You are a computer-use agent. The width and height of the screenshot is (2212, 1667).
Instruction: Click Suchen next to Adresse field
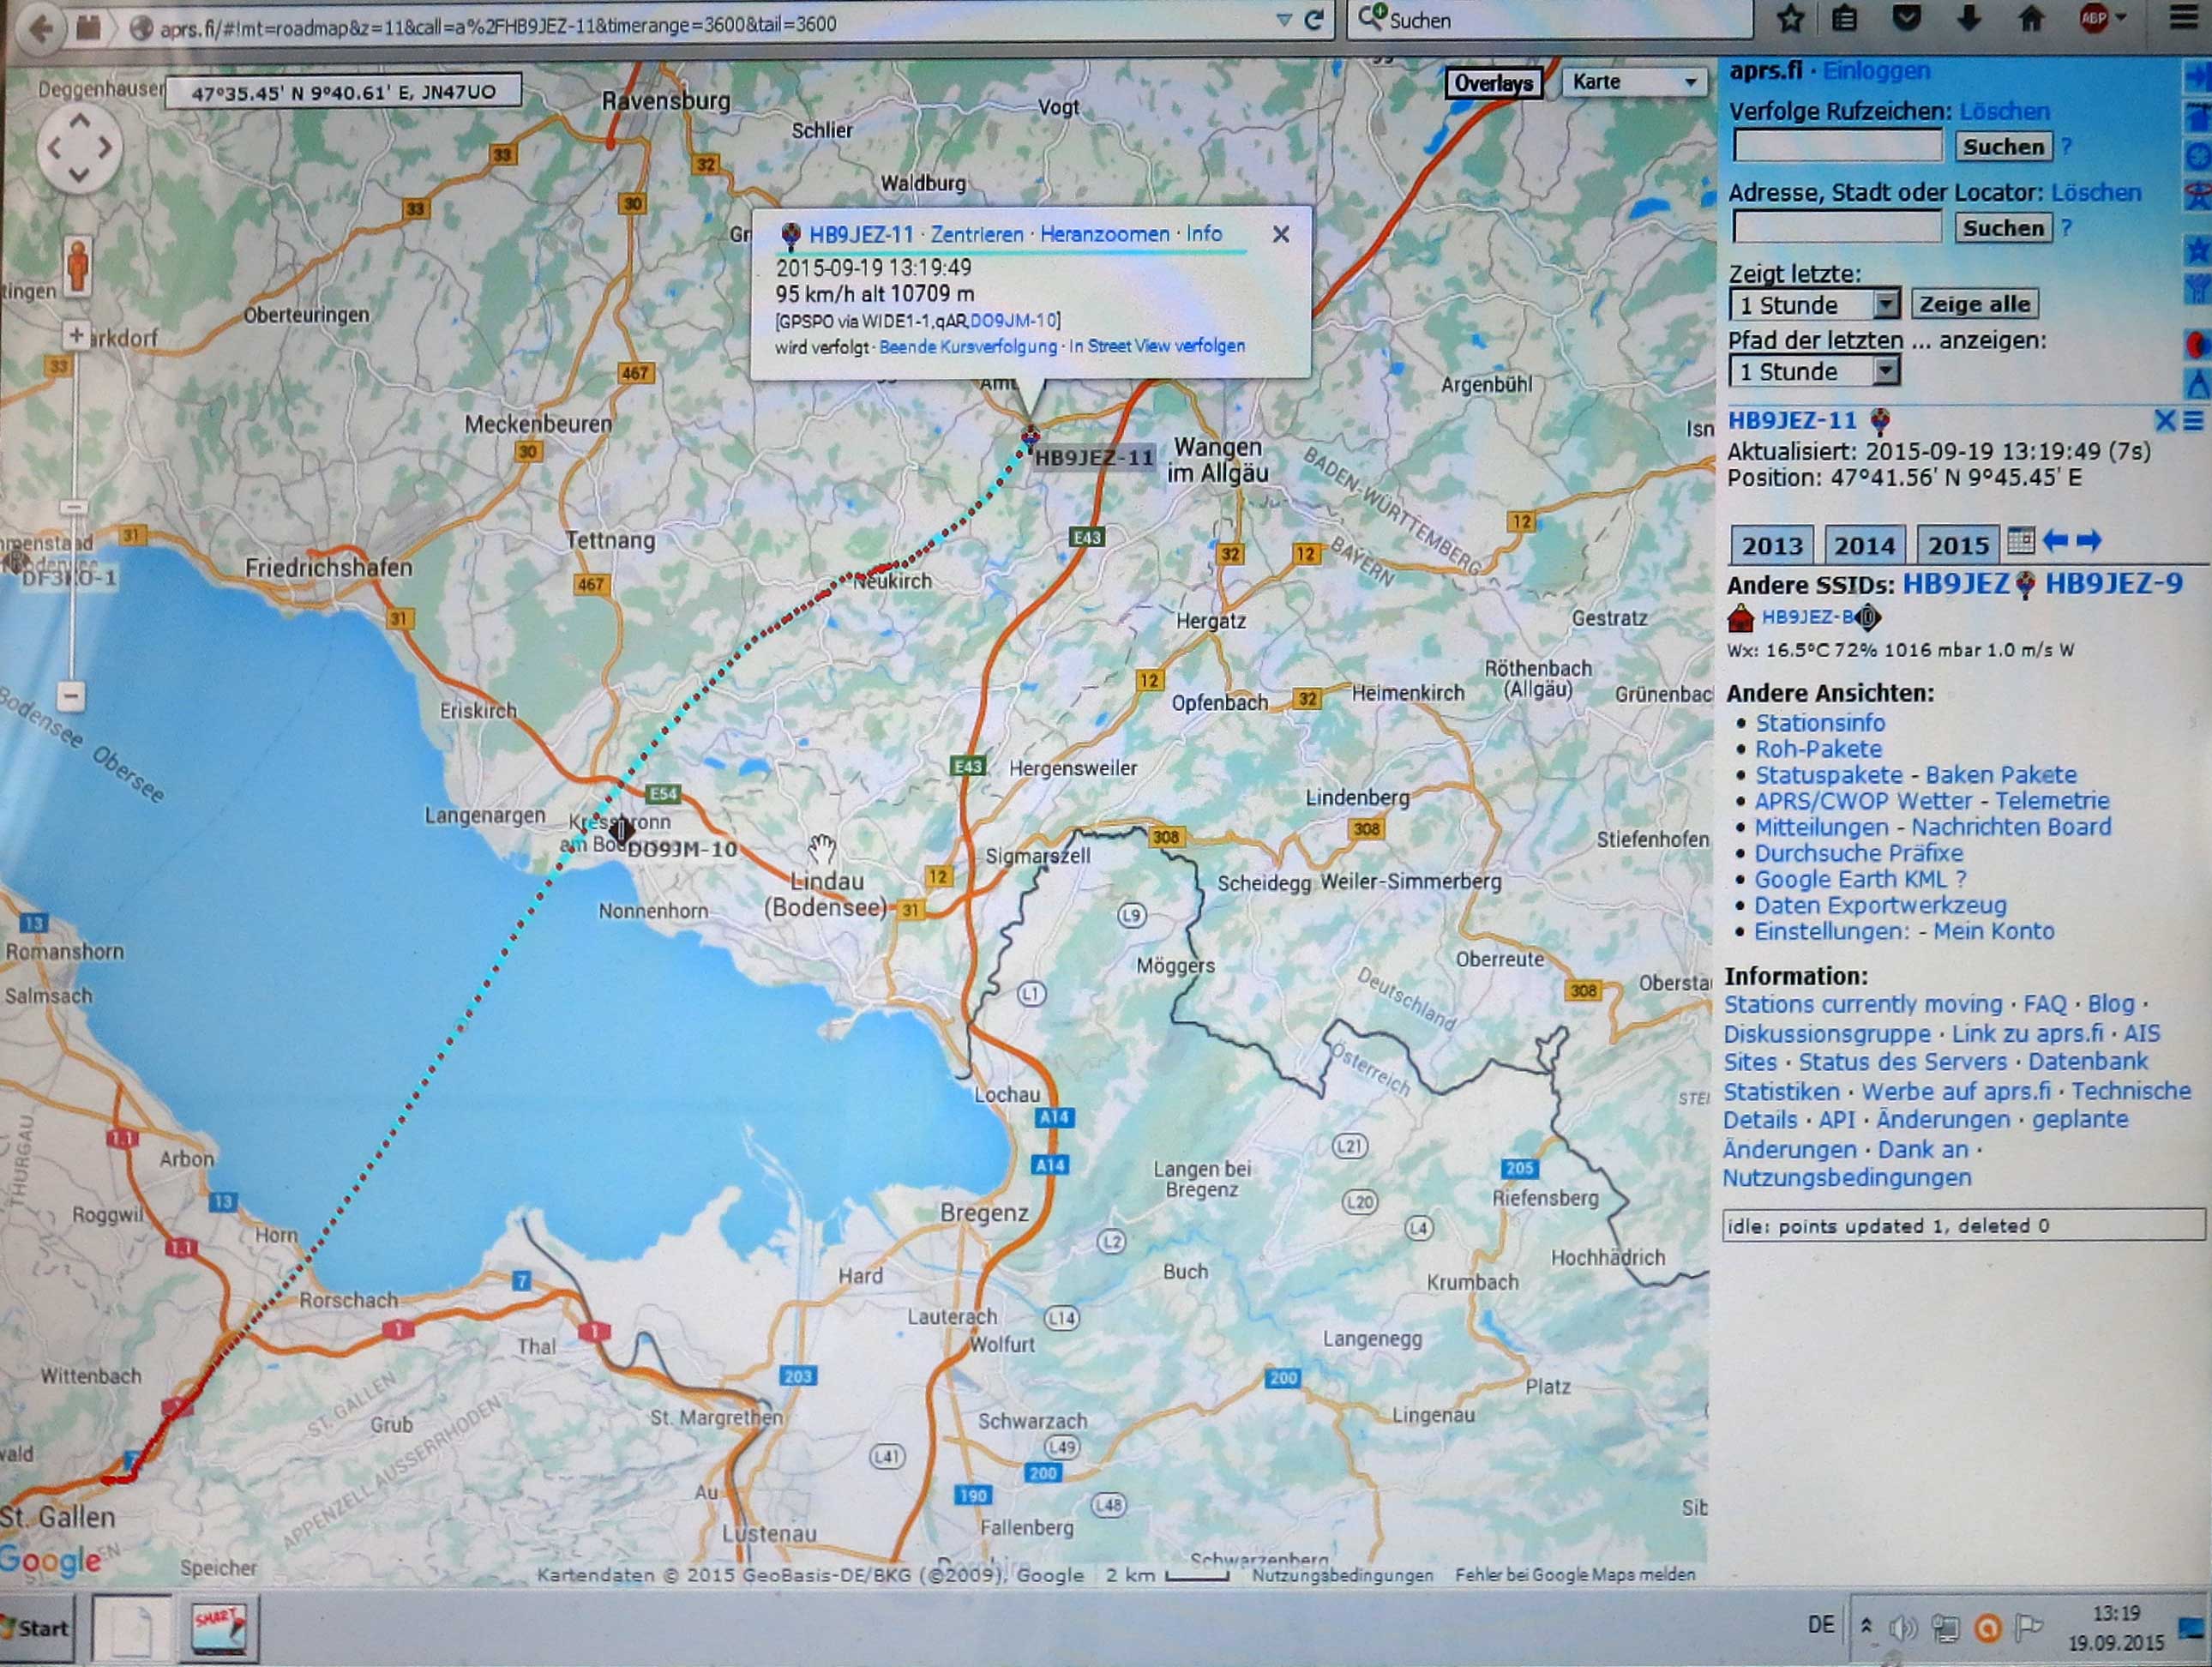pyautogui.click(x=2003, y=228)
